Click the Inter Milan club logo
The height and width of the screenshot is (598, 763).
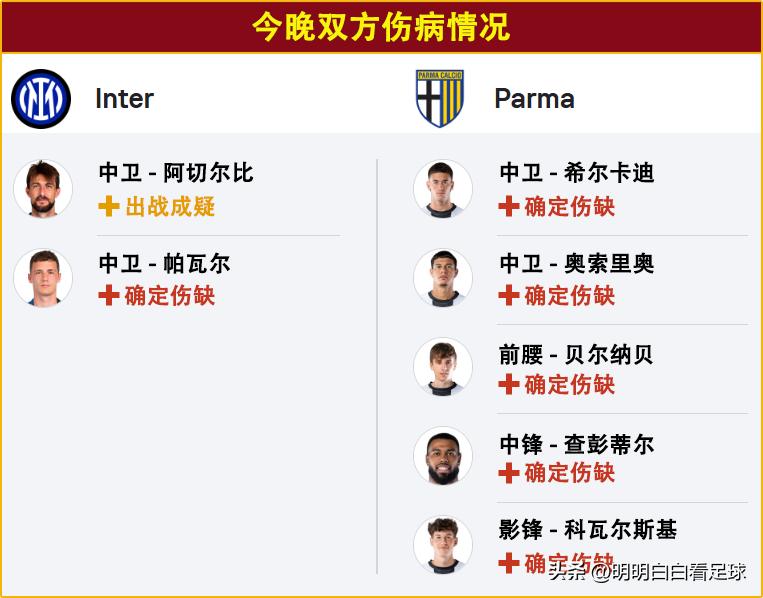(x=41, y=99)
